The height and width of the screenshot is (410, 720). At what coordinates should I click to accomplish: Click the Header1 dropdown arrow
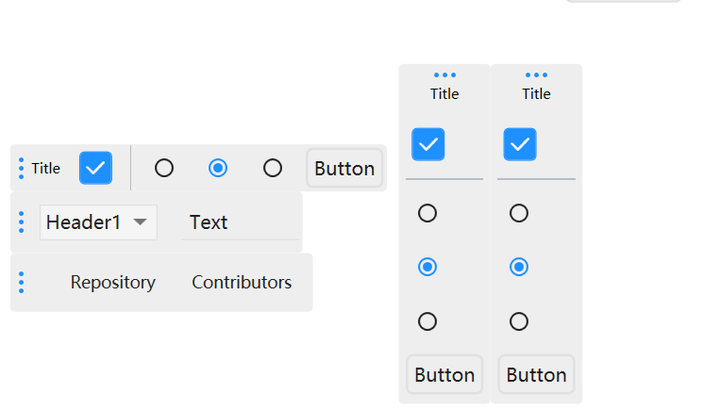(140, 222)
